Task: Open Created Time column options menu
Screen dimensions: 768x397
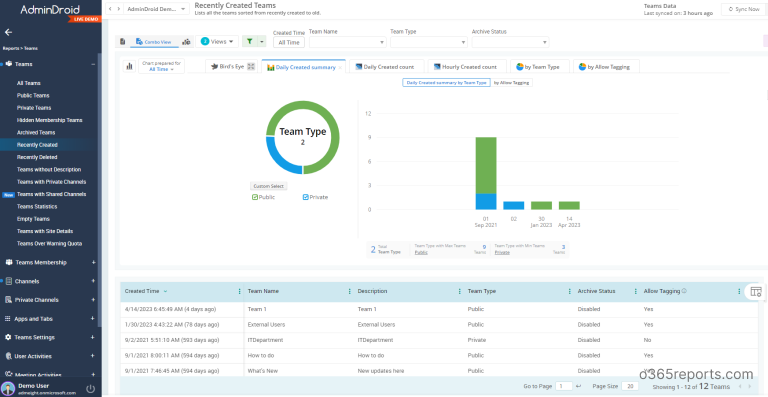Action: pos(240,291)
